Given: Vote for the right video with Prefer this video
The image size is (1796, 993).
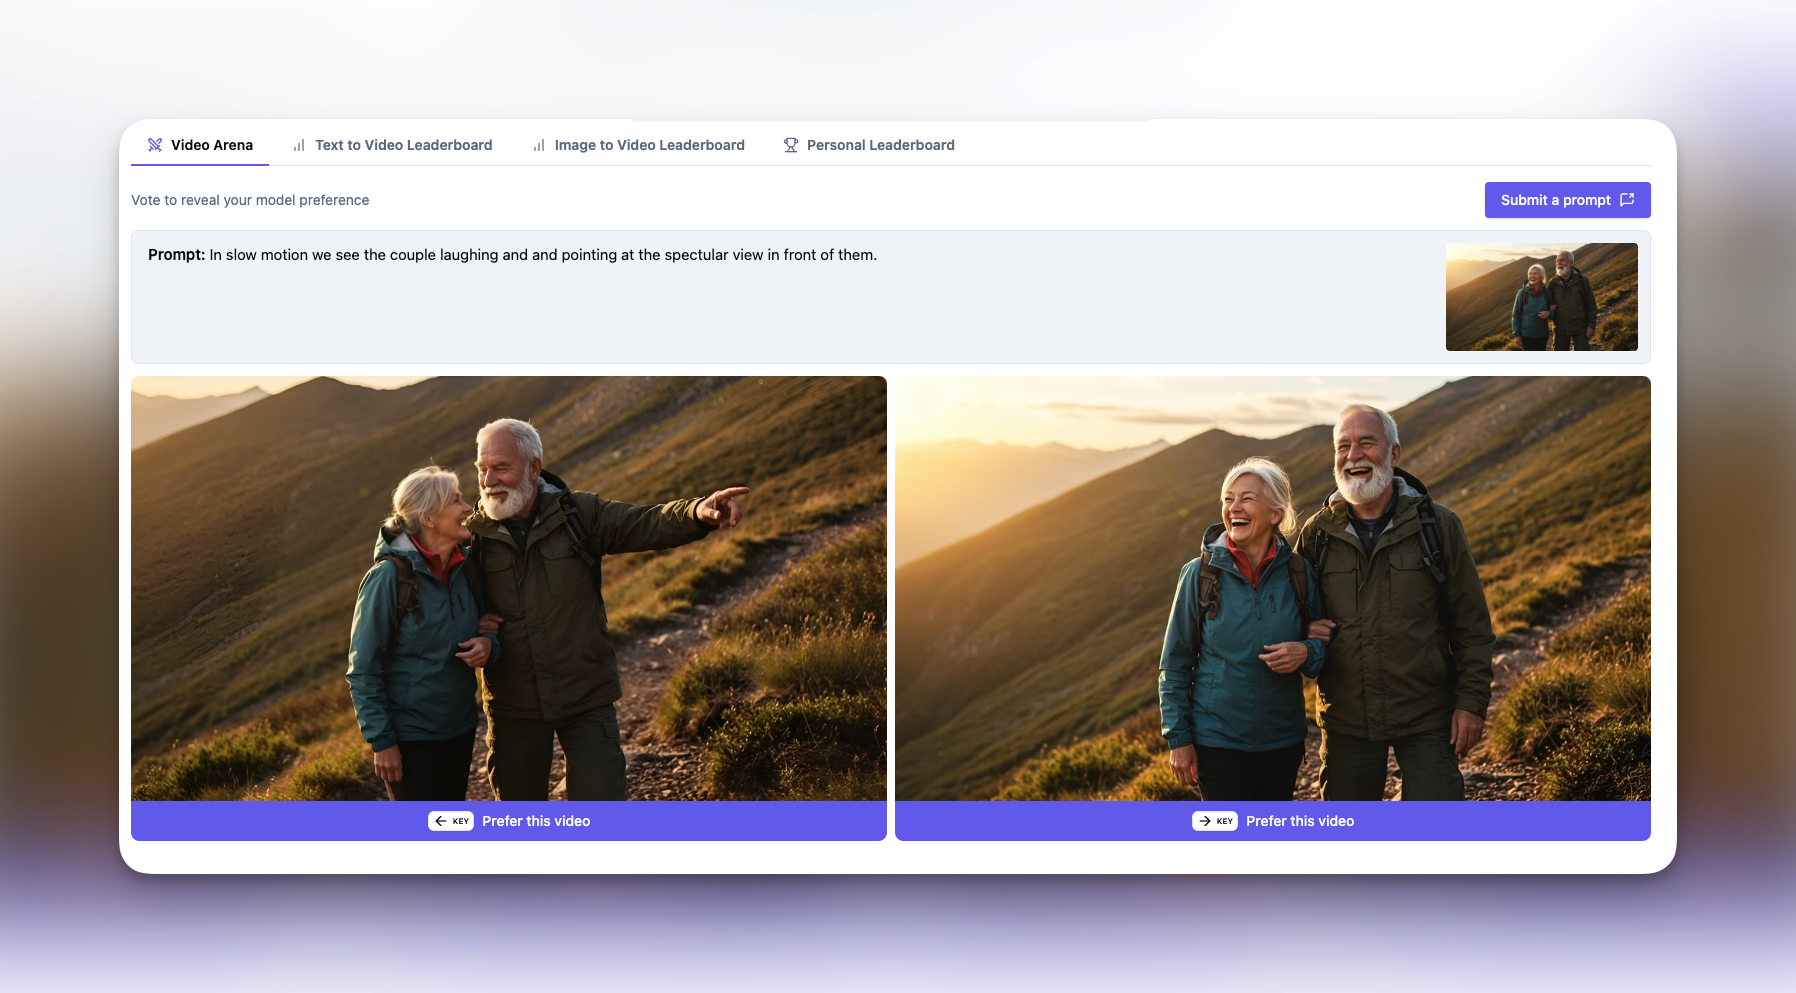Looking at the screenshot, I should (1272, 821).
